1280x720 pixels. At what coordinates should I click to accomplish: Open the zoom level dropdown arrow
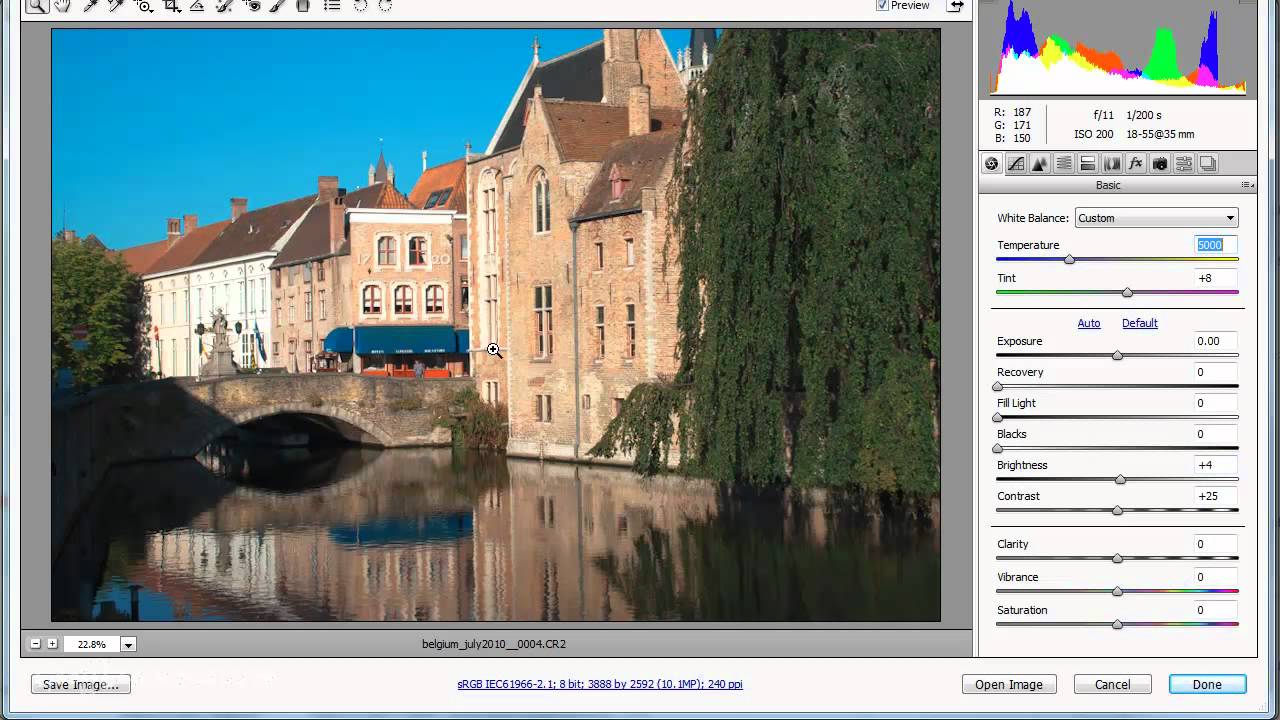click(x=128, y=645)
